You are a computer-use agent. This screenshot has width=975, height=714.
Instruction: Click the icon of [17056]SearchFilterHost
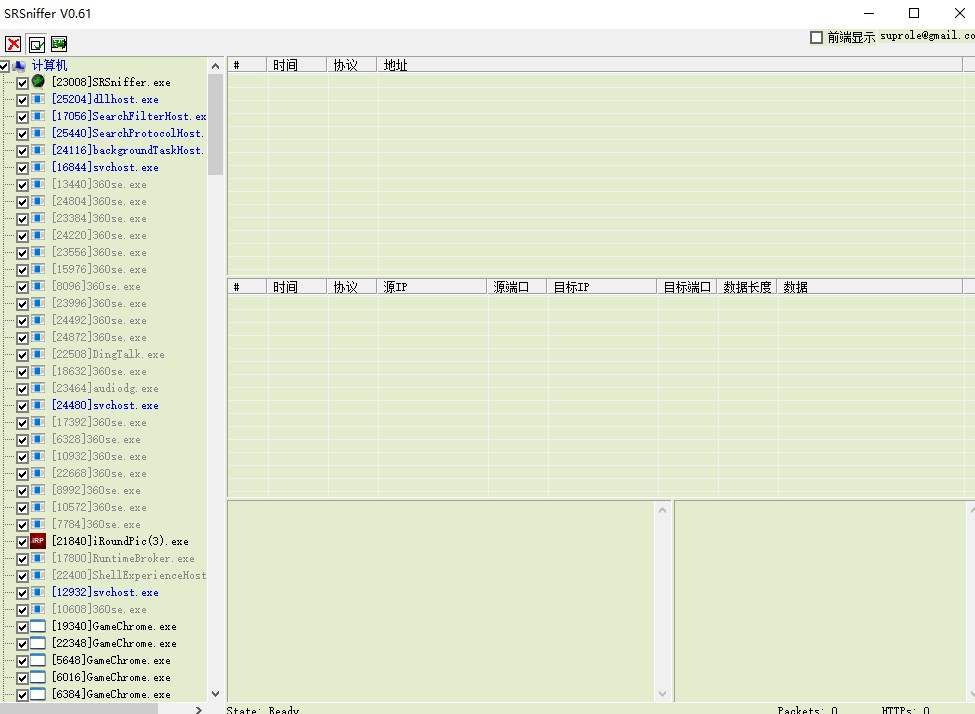(x=38, y=116)
